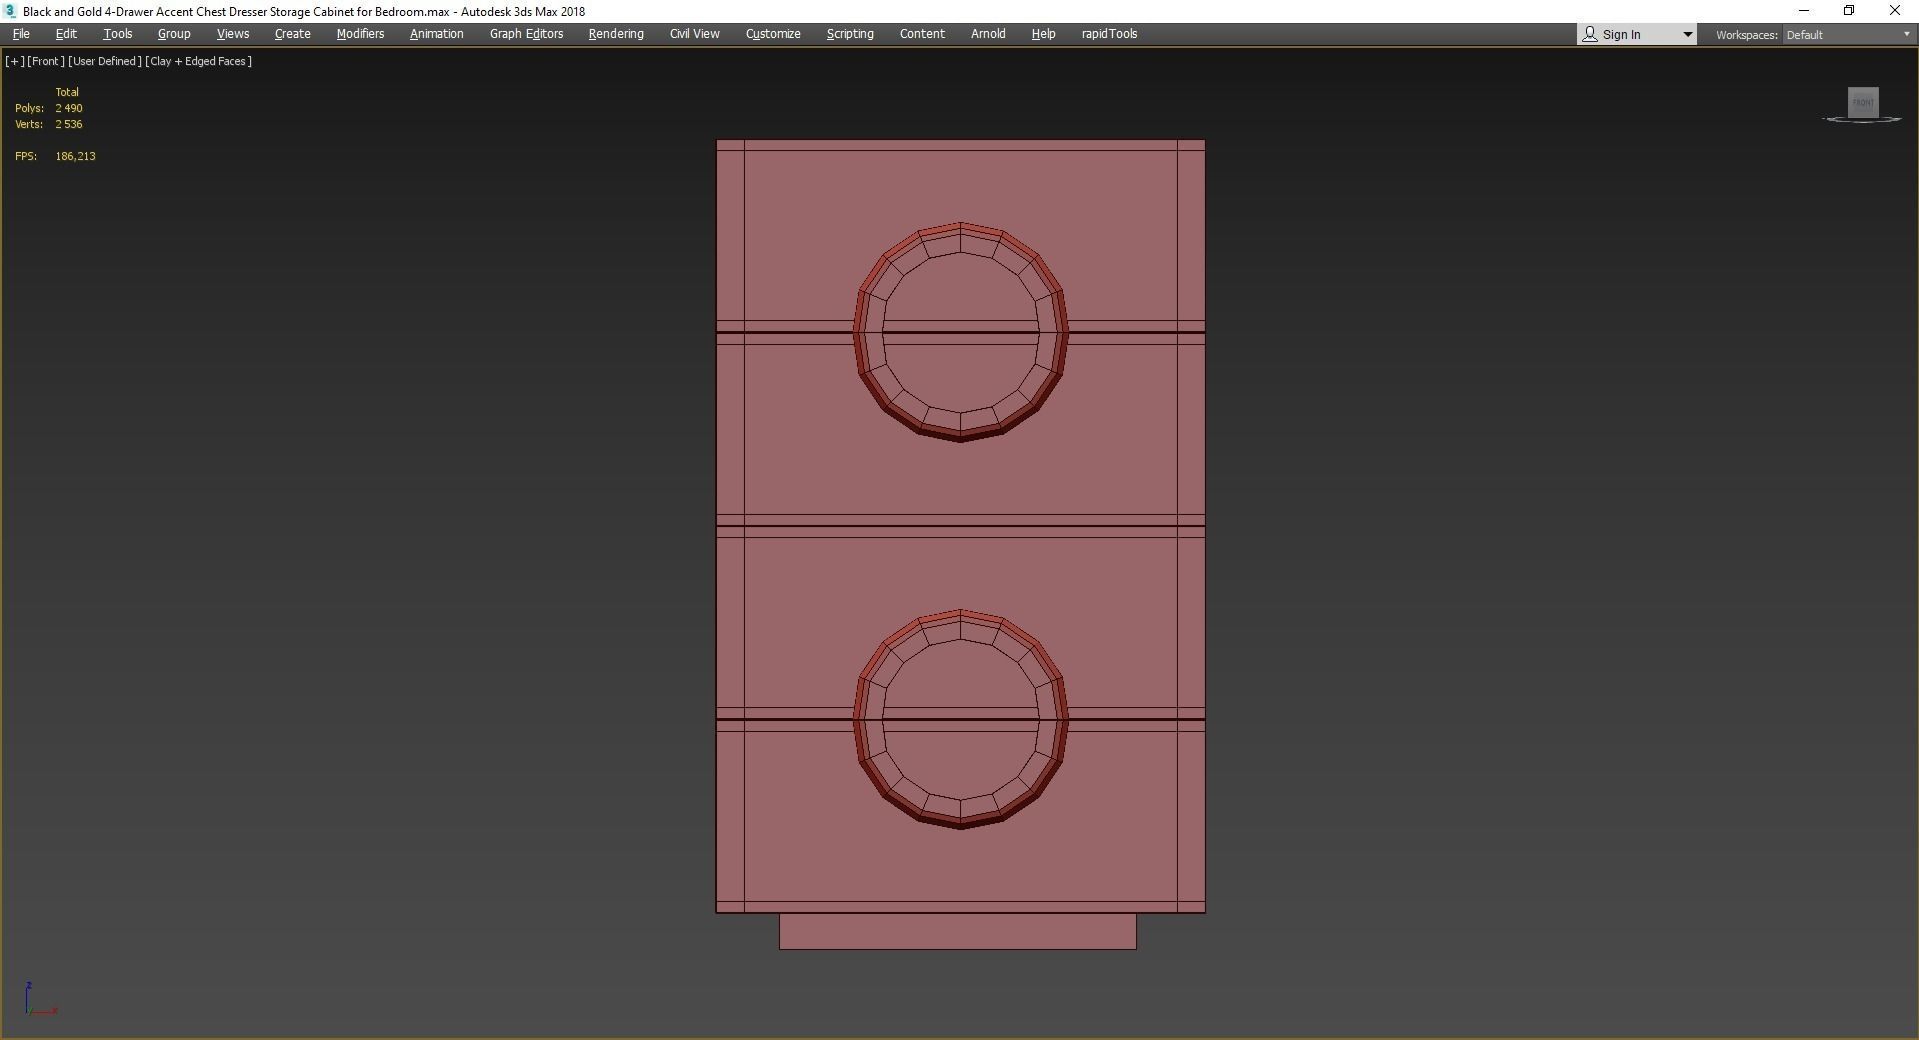Expand the Sign In dropdown arrow
The height and width of the screenshot is (1040, 1919).
1687,35
